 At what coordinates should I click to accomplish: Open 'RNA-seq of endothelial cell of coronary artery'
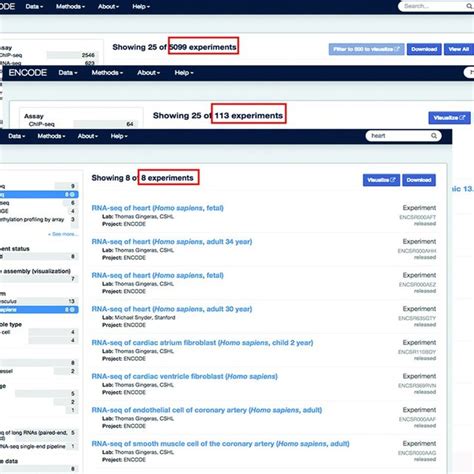coord(207,410)
